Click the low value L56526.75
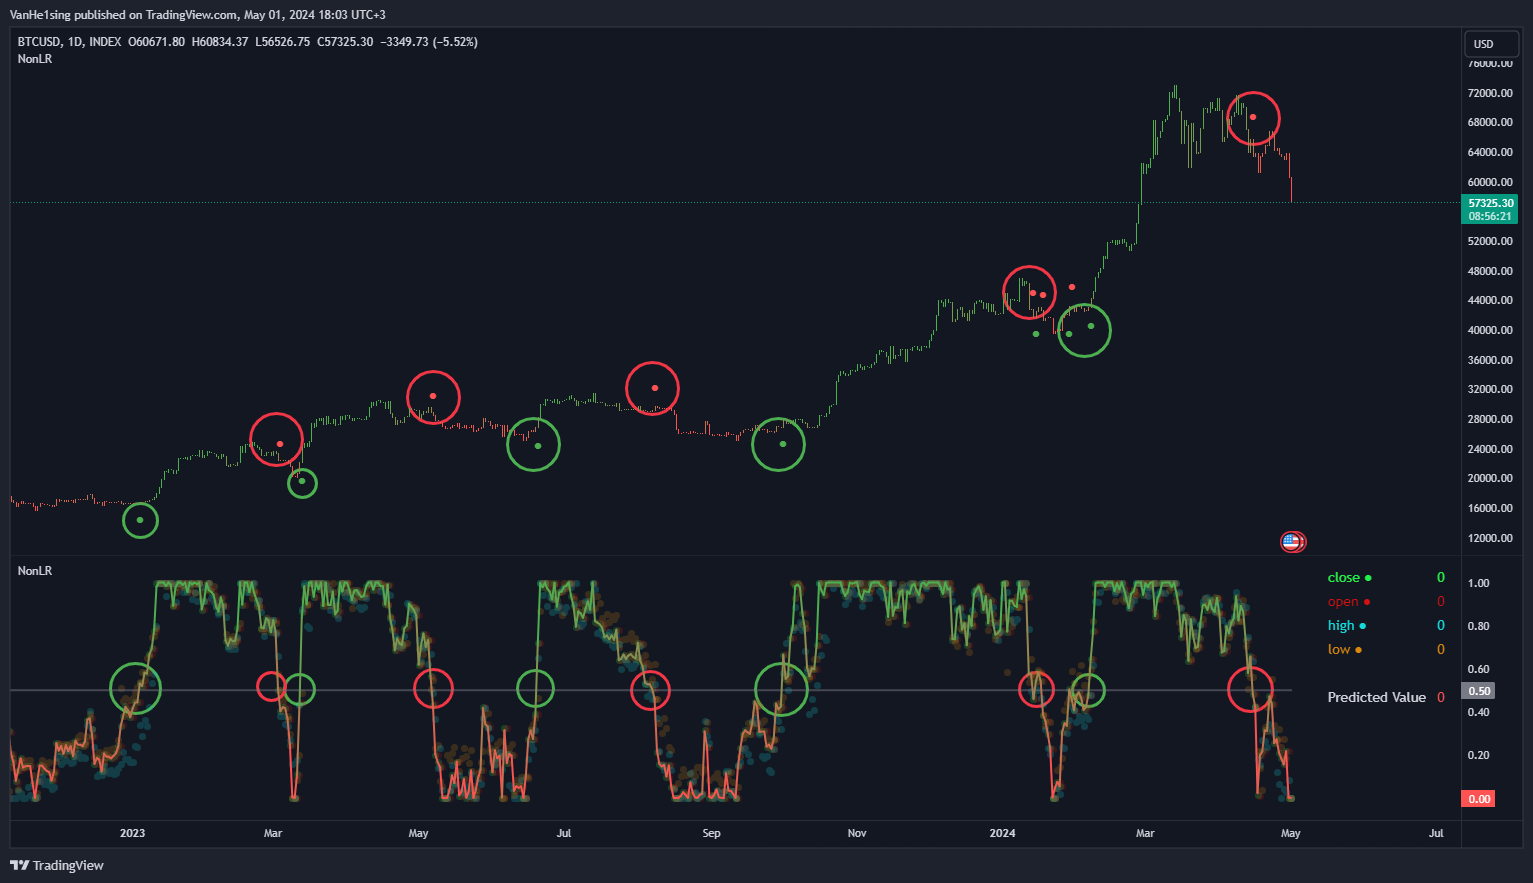Screen dimensions: 1533x883 283,42
